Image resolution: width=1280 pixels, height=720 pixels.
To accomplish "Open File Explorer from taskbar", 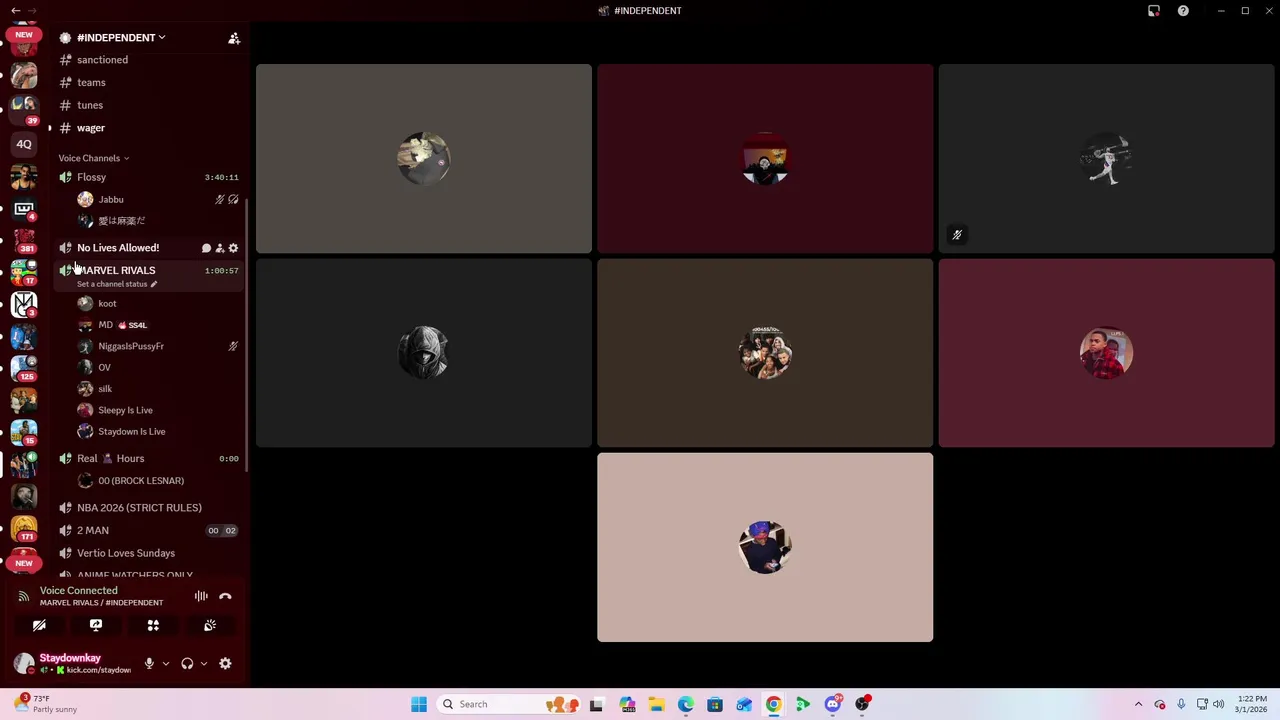I will 656,704.
